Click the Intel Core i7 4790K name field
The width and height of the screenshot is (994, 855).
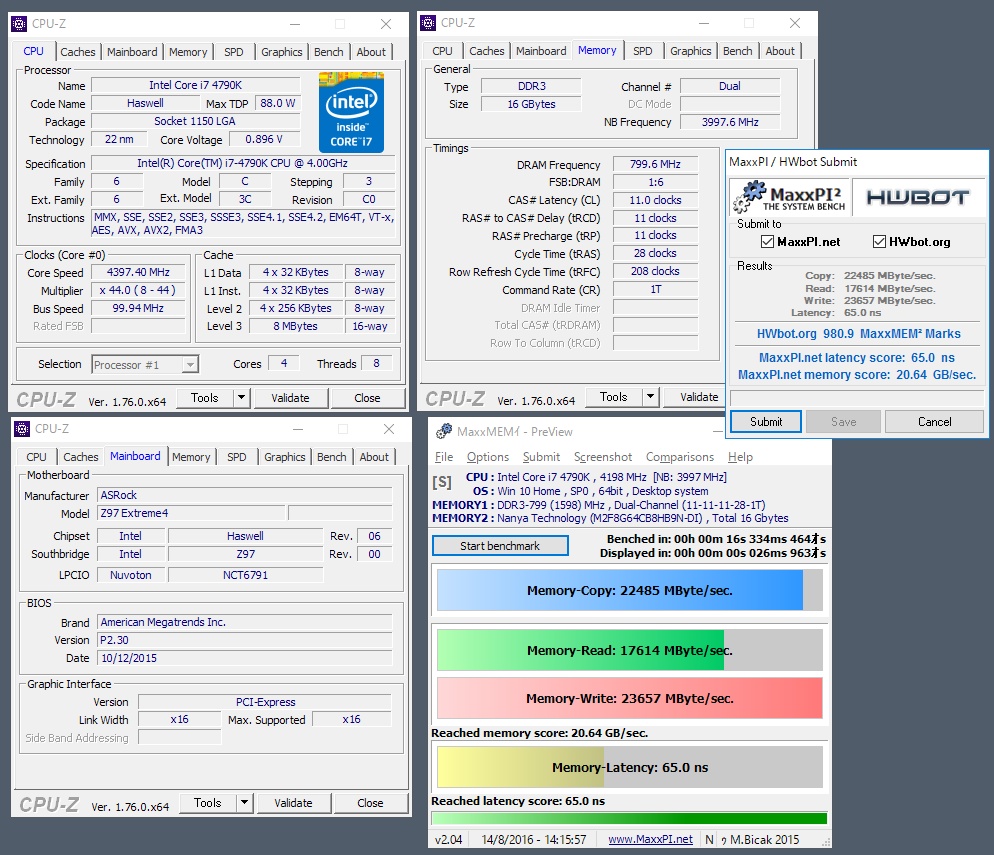(195, 85)
